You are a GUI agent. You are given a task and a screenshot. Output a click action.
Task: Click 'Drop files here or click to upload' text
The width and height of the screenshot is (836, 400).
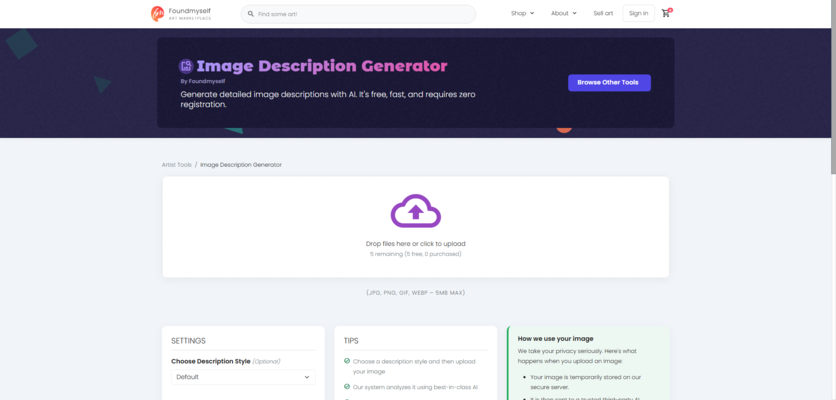pos(415,243)
